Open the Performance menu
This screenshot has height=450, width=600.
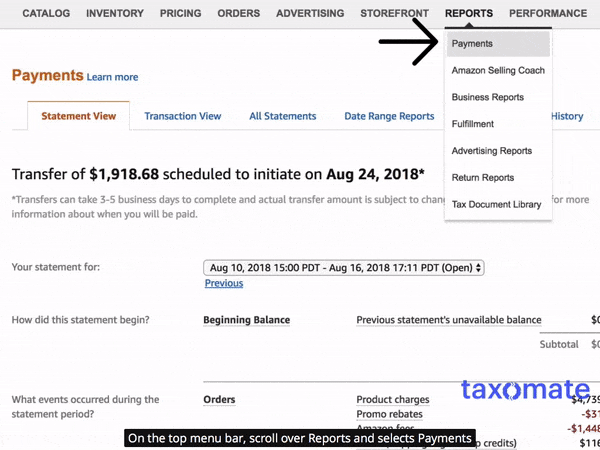(548, 13)
